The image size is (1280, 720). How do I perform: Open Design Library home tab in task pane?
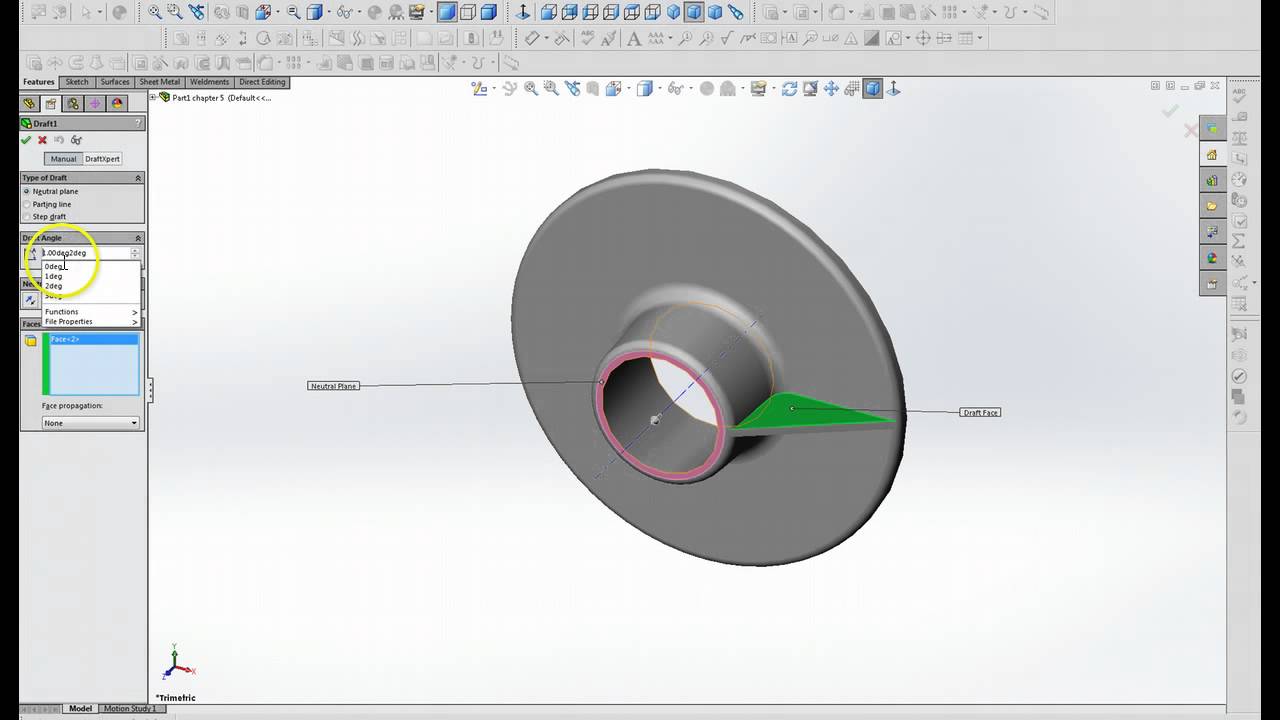(1212, 155)
